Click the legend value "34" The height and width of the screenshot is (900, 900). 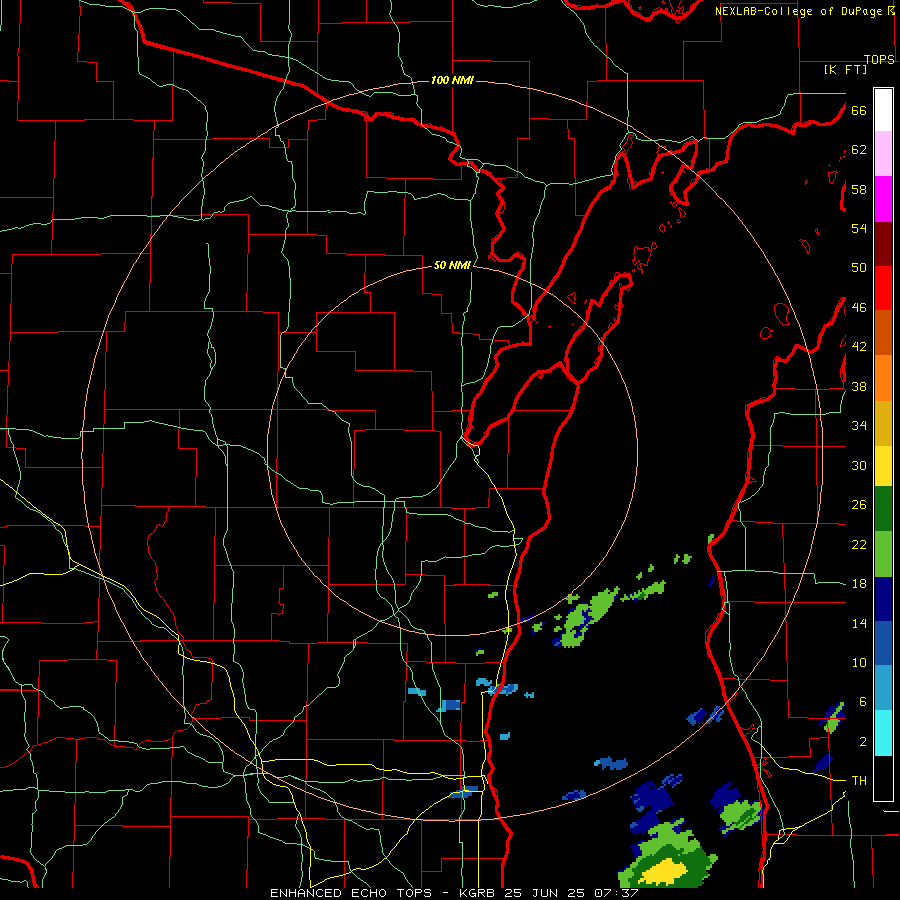point(859,426)
